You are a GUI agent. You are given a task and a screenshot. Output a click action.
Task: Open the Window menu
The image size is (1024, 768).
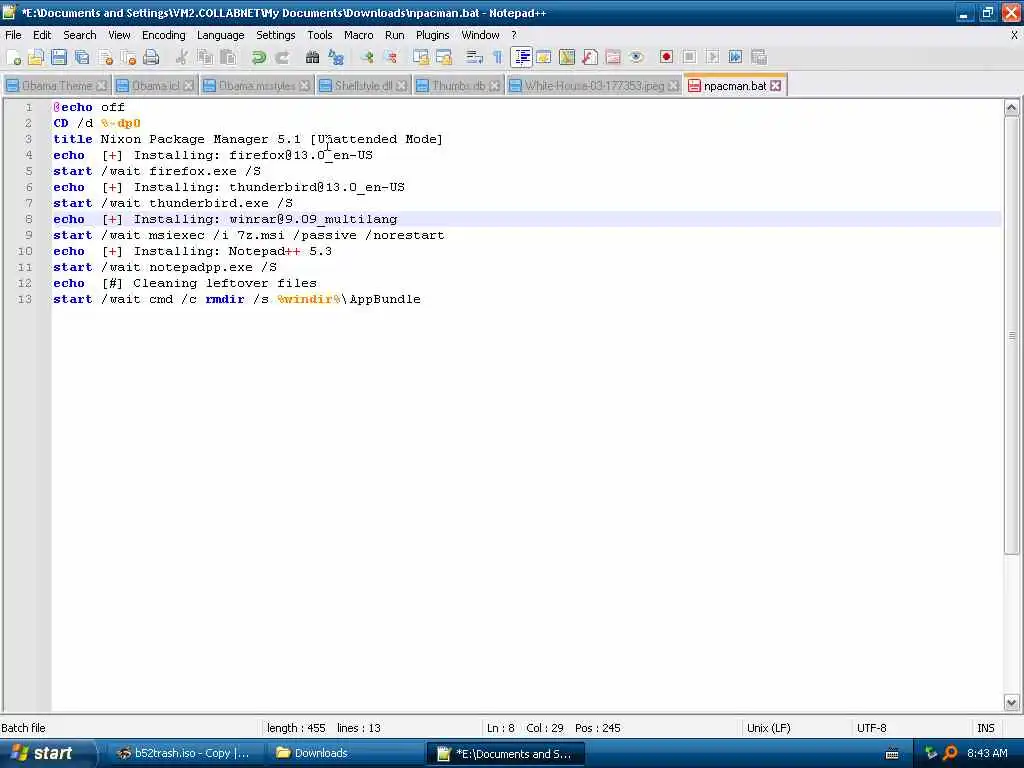coord(480,35)
